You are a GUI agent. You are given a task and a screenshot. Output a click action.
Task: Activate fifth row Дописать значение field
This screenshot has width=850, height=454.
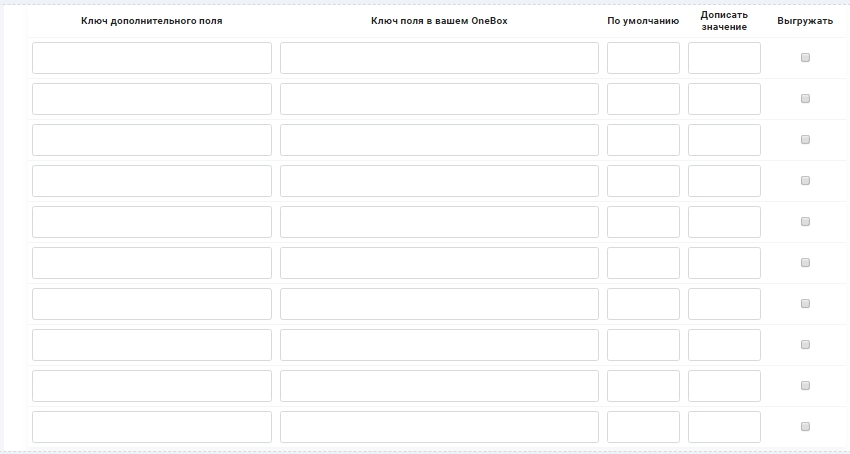tap(724, 222)
